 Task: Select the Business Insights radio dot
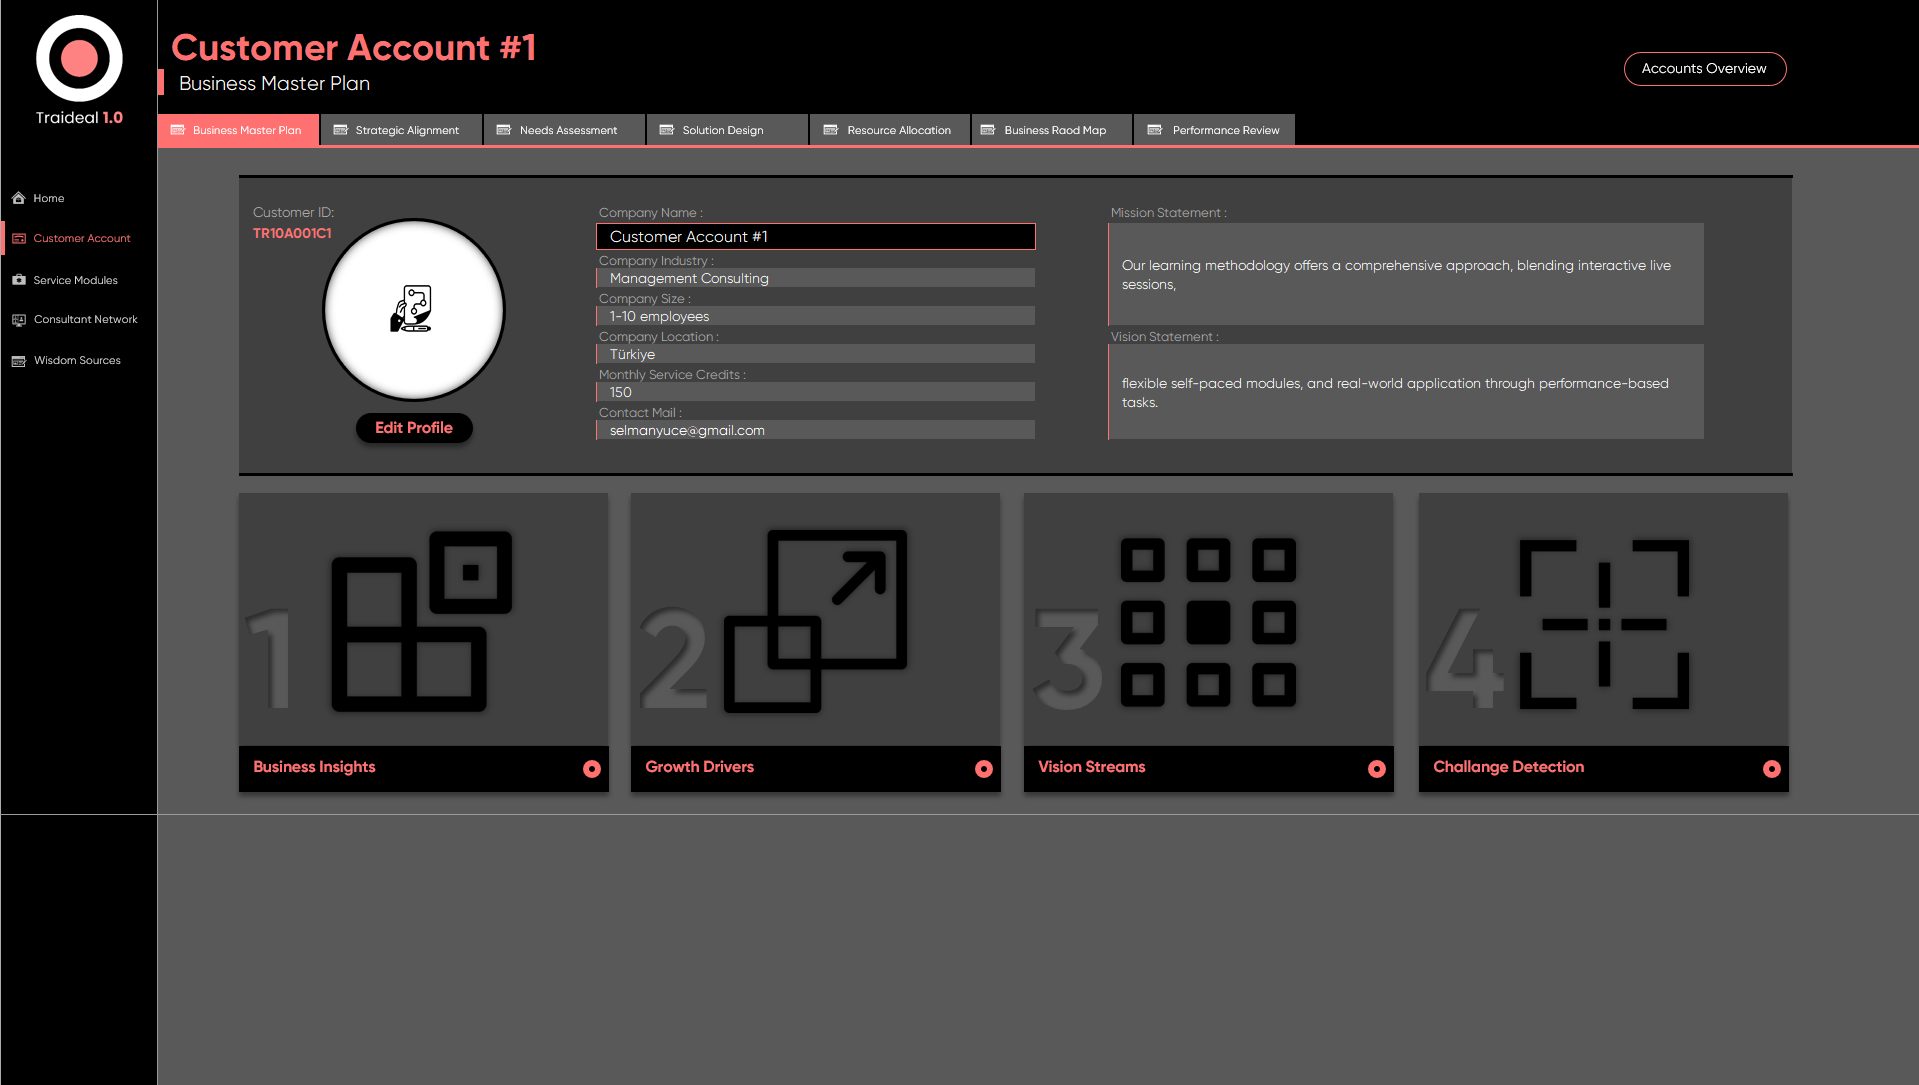[592, 769]
